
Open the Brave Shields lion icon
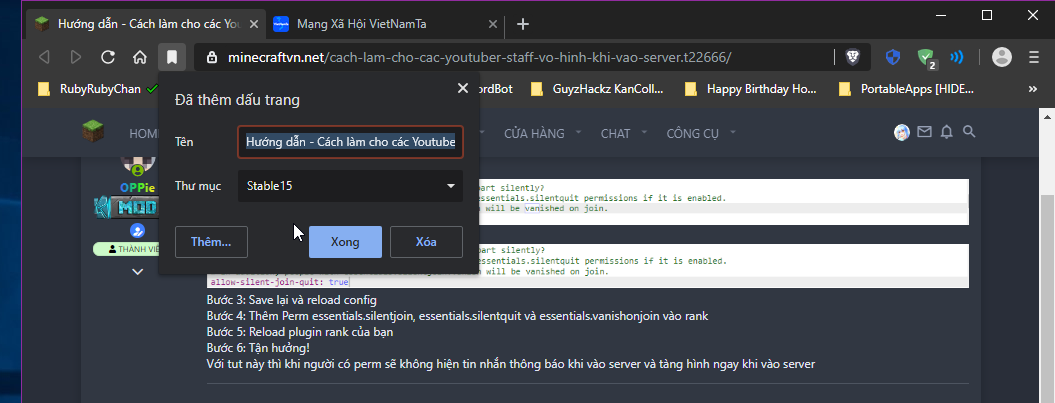pyautogui.click(x=852, y=57)
